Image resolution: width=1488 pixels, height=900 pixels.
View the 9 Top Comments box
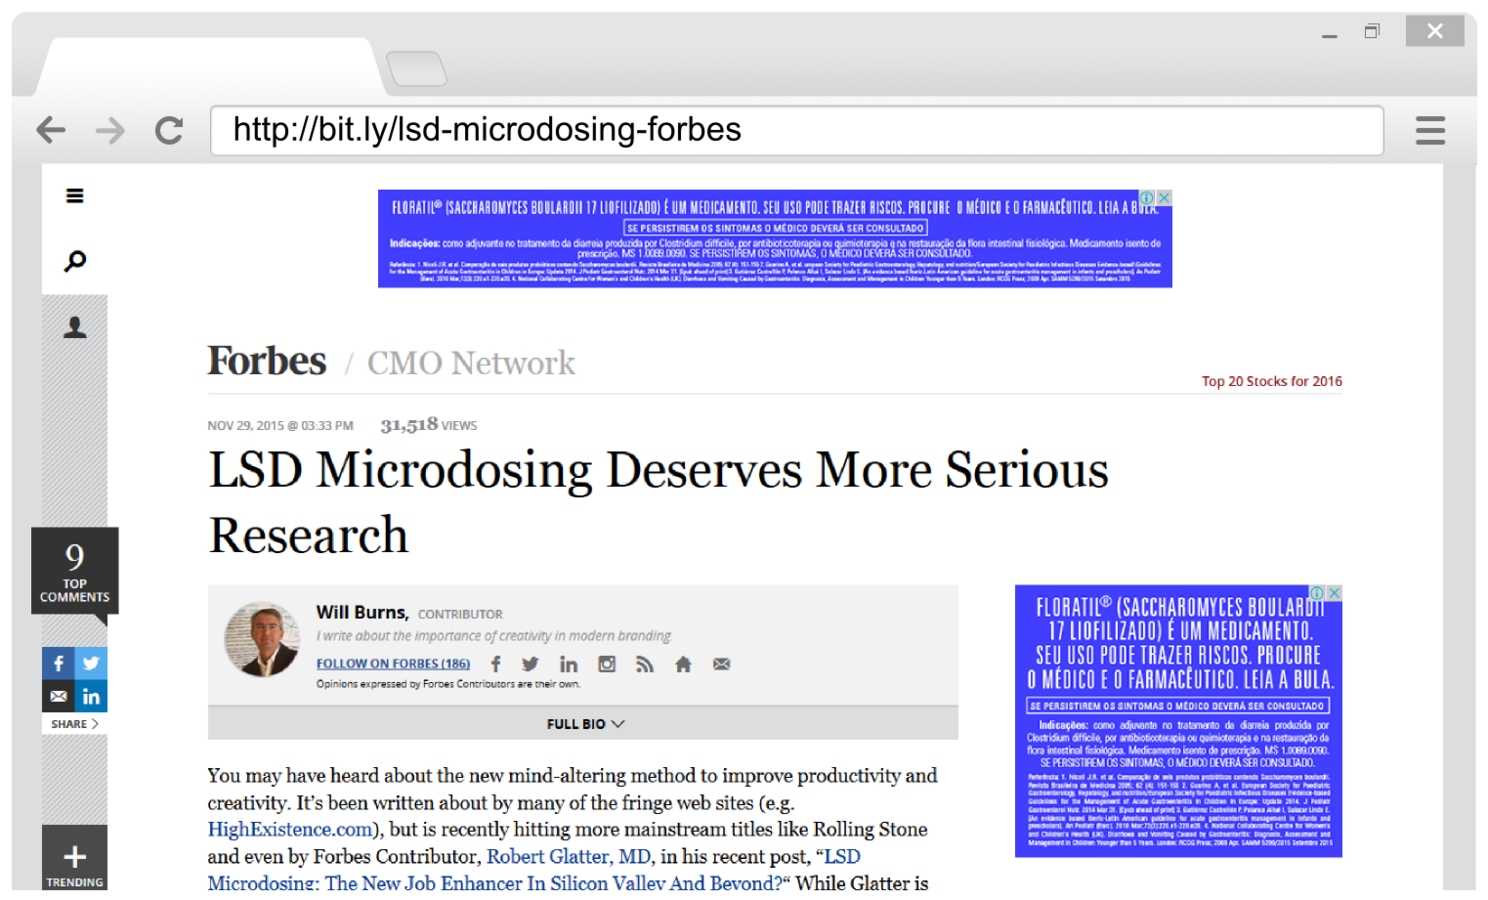(75, 571)
